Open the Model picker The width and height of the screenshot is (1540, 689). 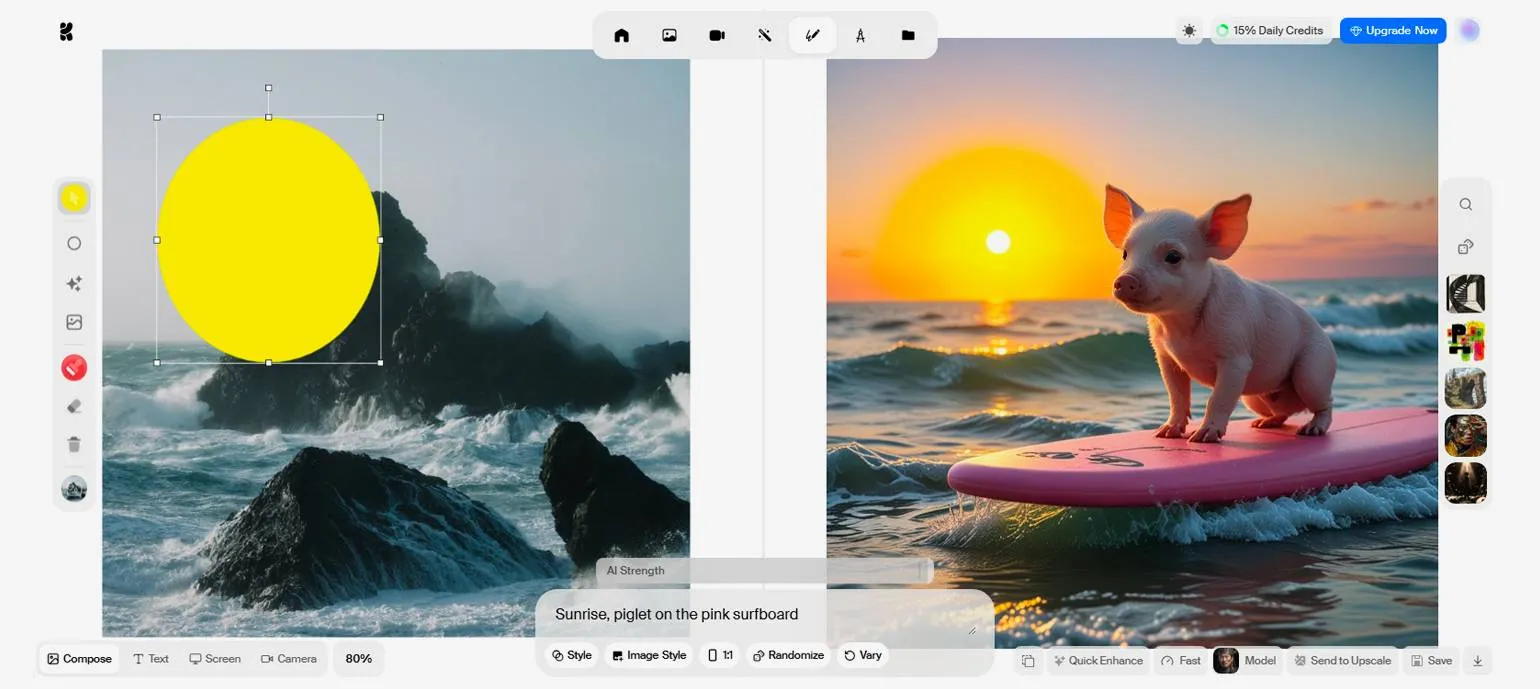(1246, 660)
